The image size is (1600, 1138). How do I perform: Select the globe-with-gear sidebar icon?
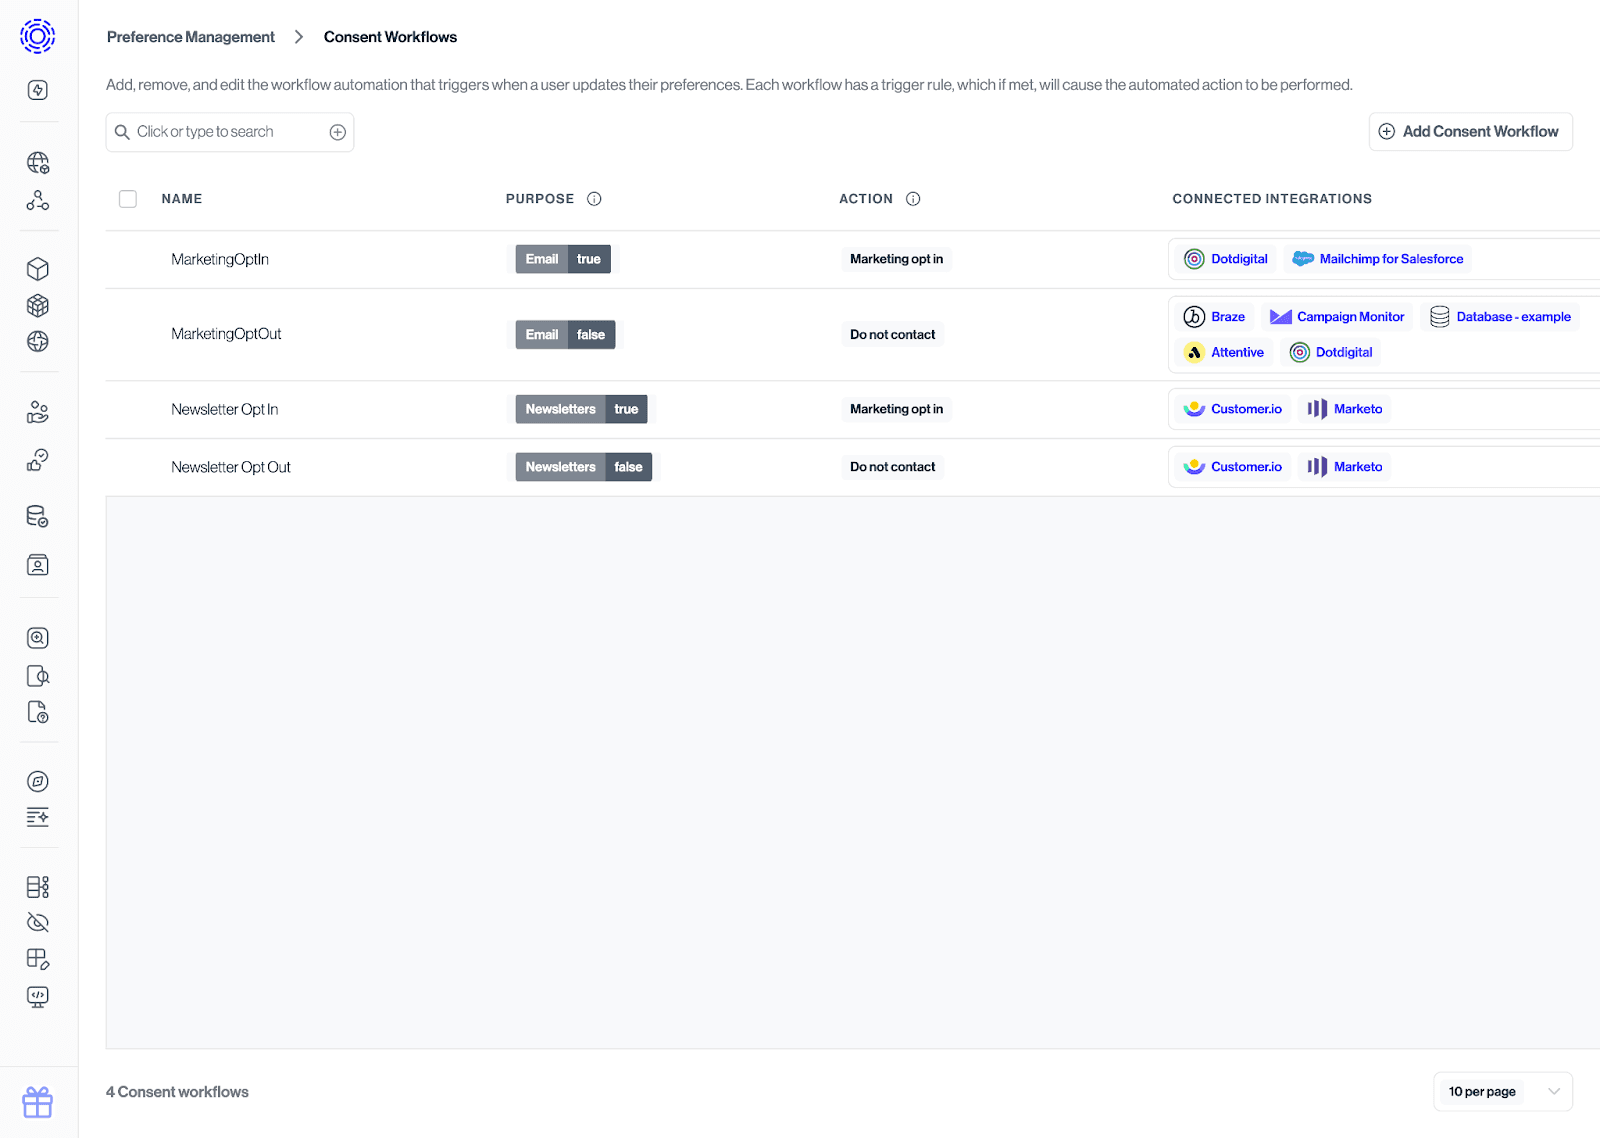point(37,162)
